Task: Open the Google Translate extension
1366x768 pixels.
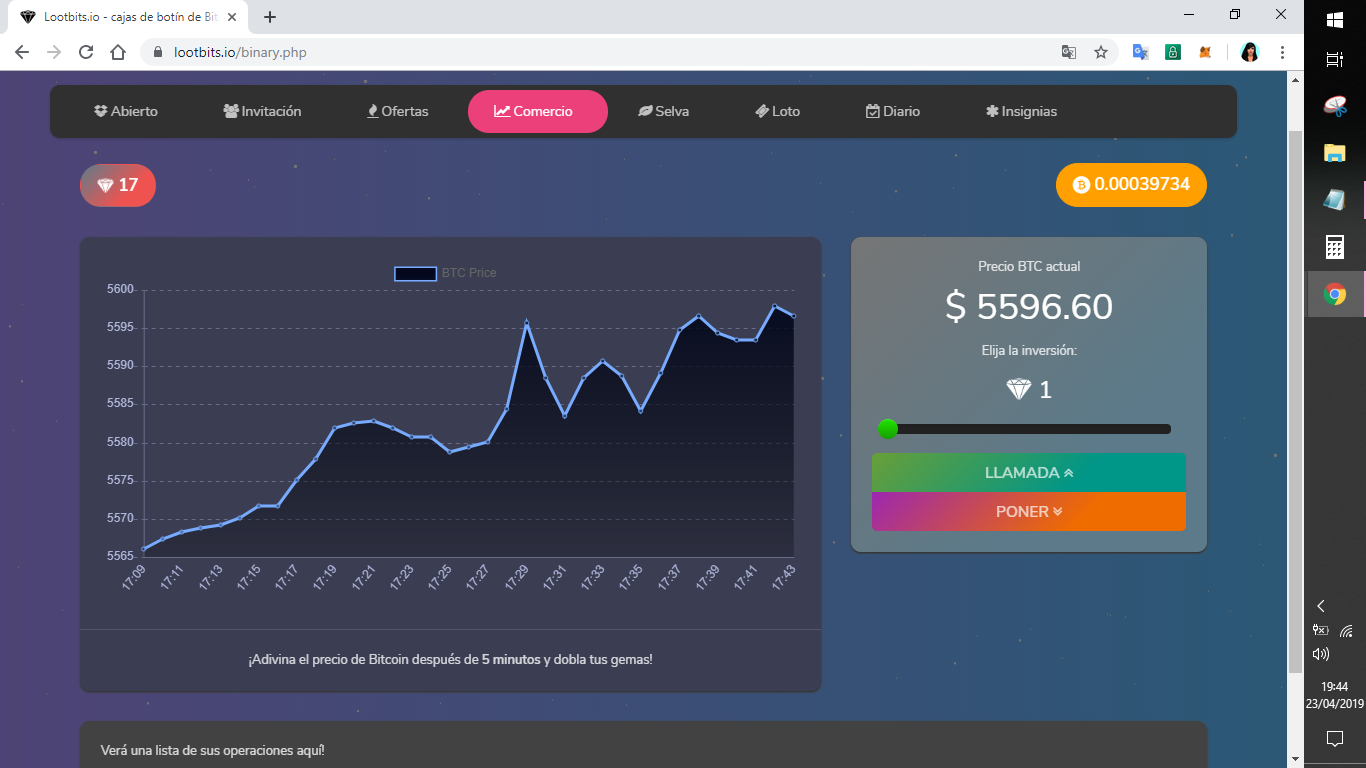Action: [x=1140, y=52]
